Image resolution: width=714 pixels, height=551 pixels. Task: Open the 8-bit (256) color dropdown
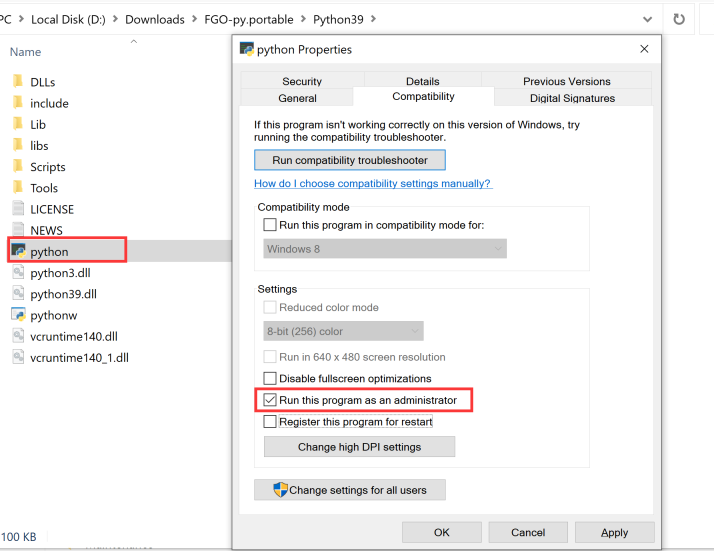click(x=343, y=331)
